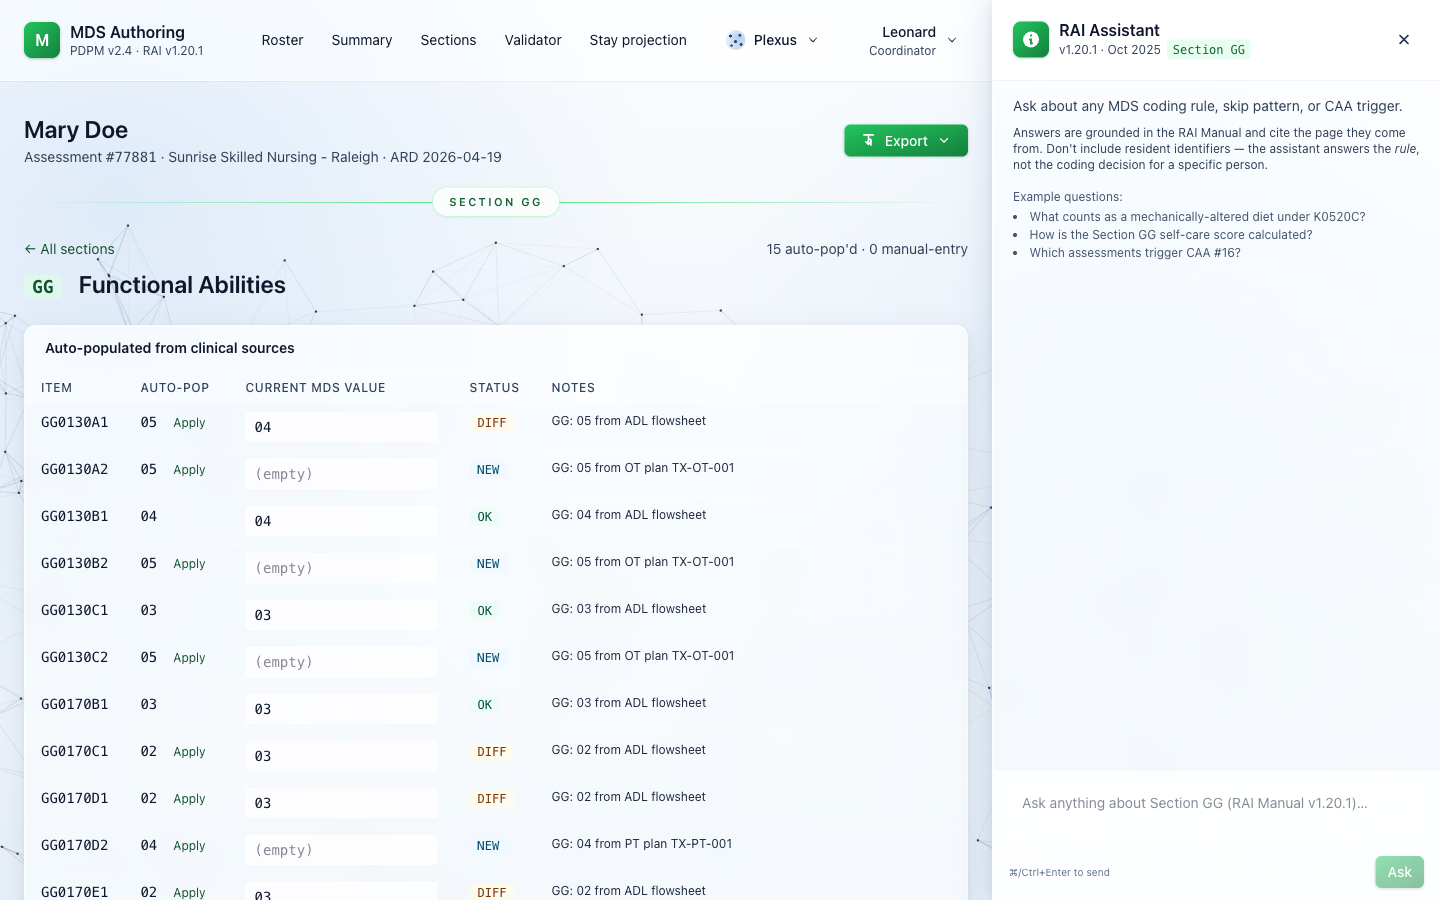
Task: Click the CURRENT MDS VALUE column header
Action: pos(316,388)
